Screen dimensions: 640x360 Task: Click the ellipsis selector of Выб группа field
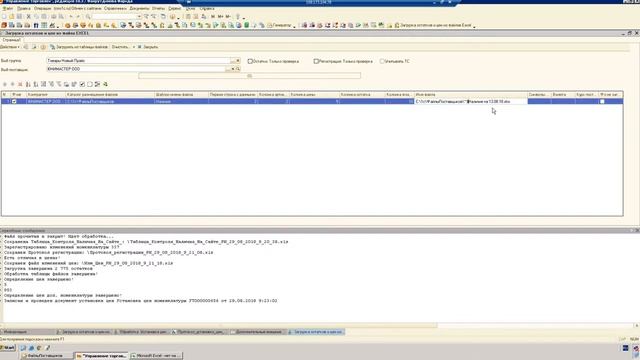tap(233, 60)
